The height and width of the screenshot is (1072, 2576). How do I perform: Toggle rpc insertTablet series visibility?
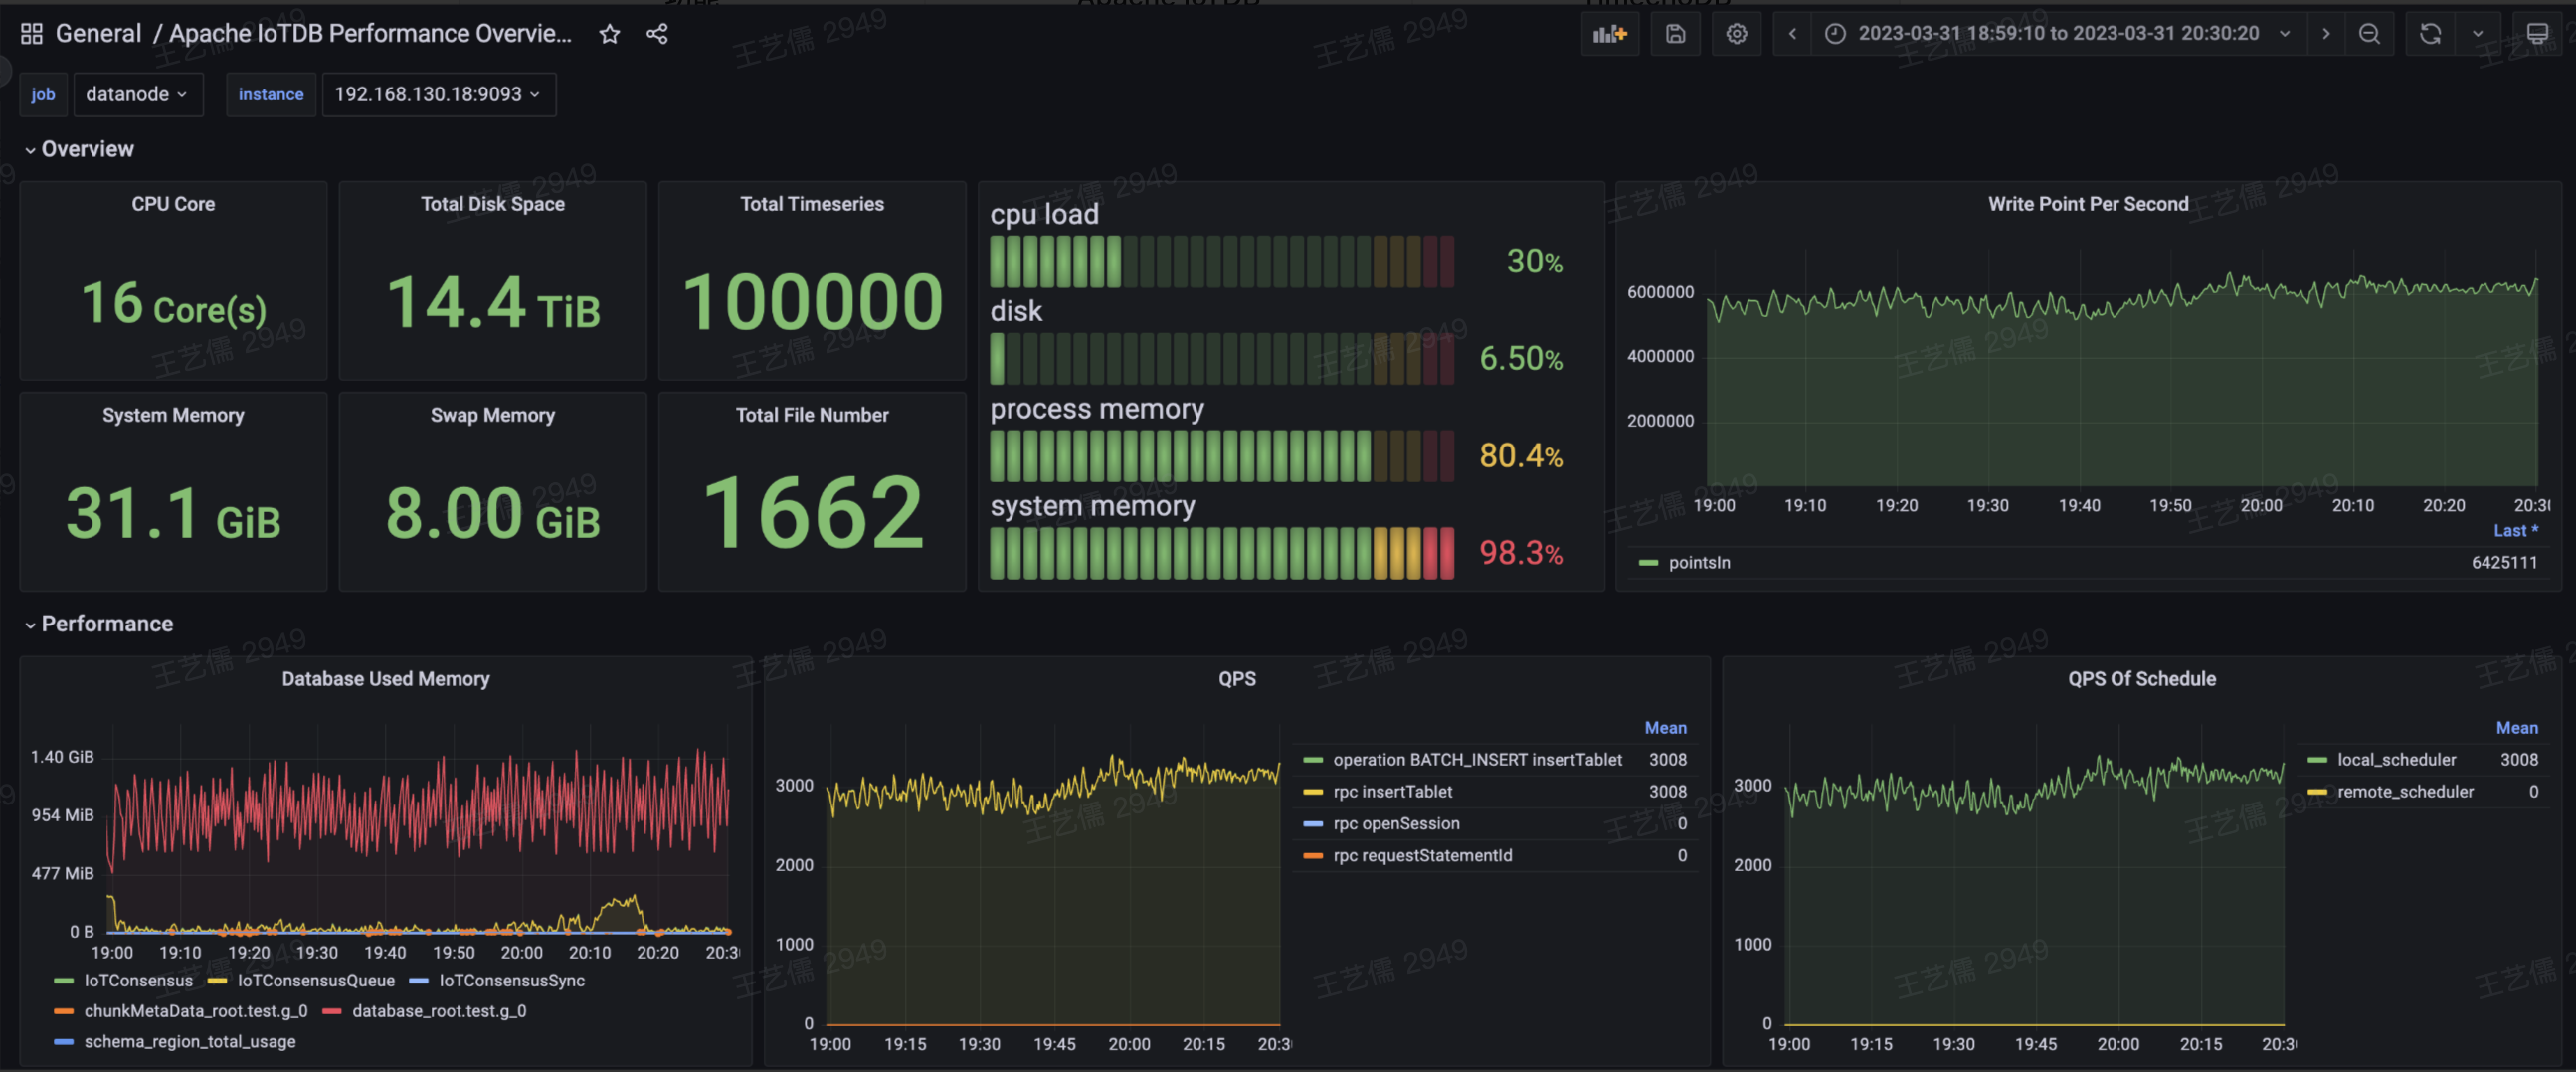point(1392,792)
